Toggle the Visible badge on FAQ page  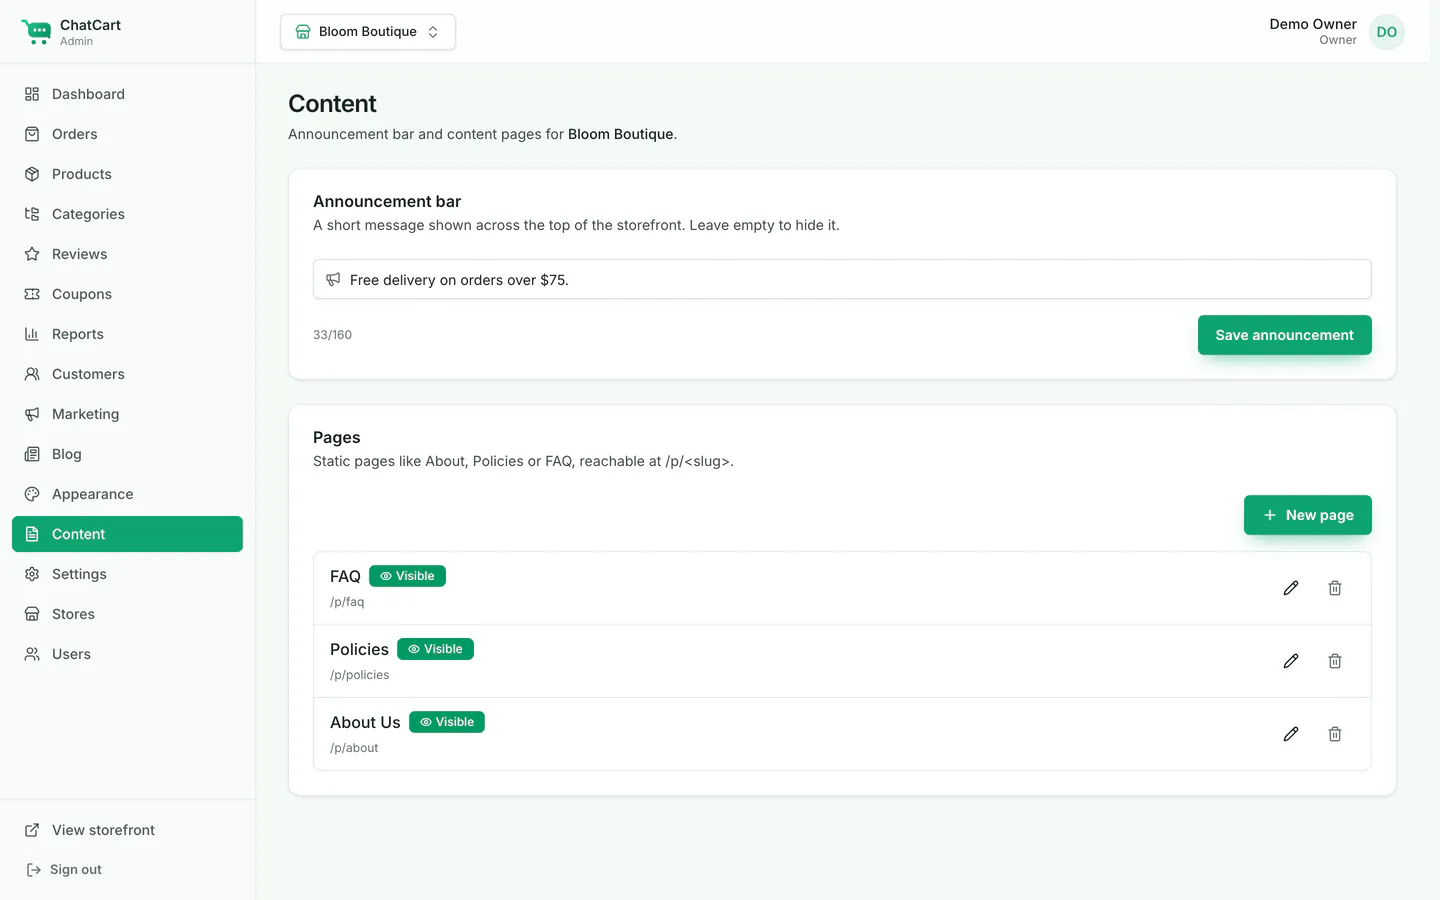tap(407, 576)
